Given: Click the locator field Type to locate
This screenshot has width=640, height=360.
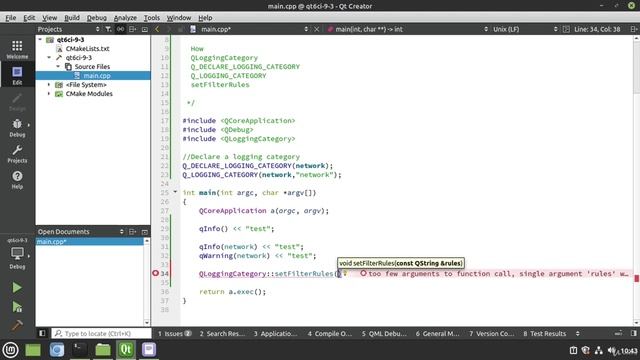Looking at the screenshot, I should coord(101,333).
